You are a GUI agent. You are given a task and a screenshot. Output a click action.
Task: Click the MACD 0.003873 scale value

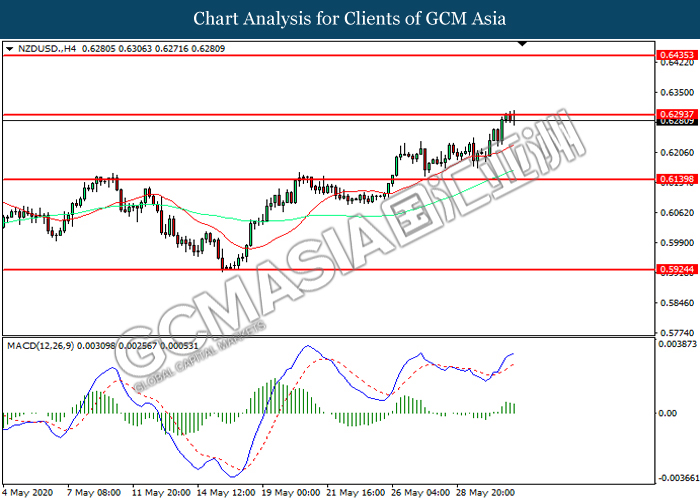coord(678,344)
